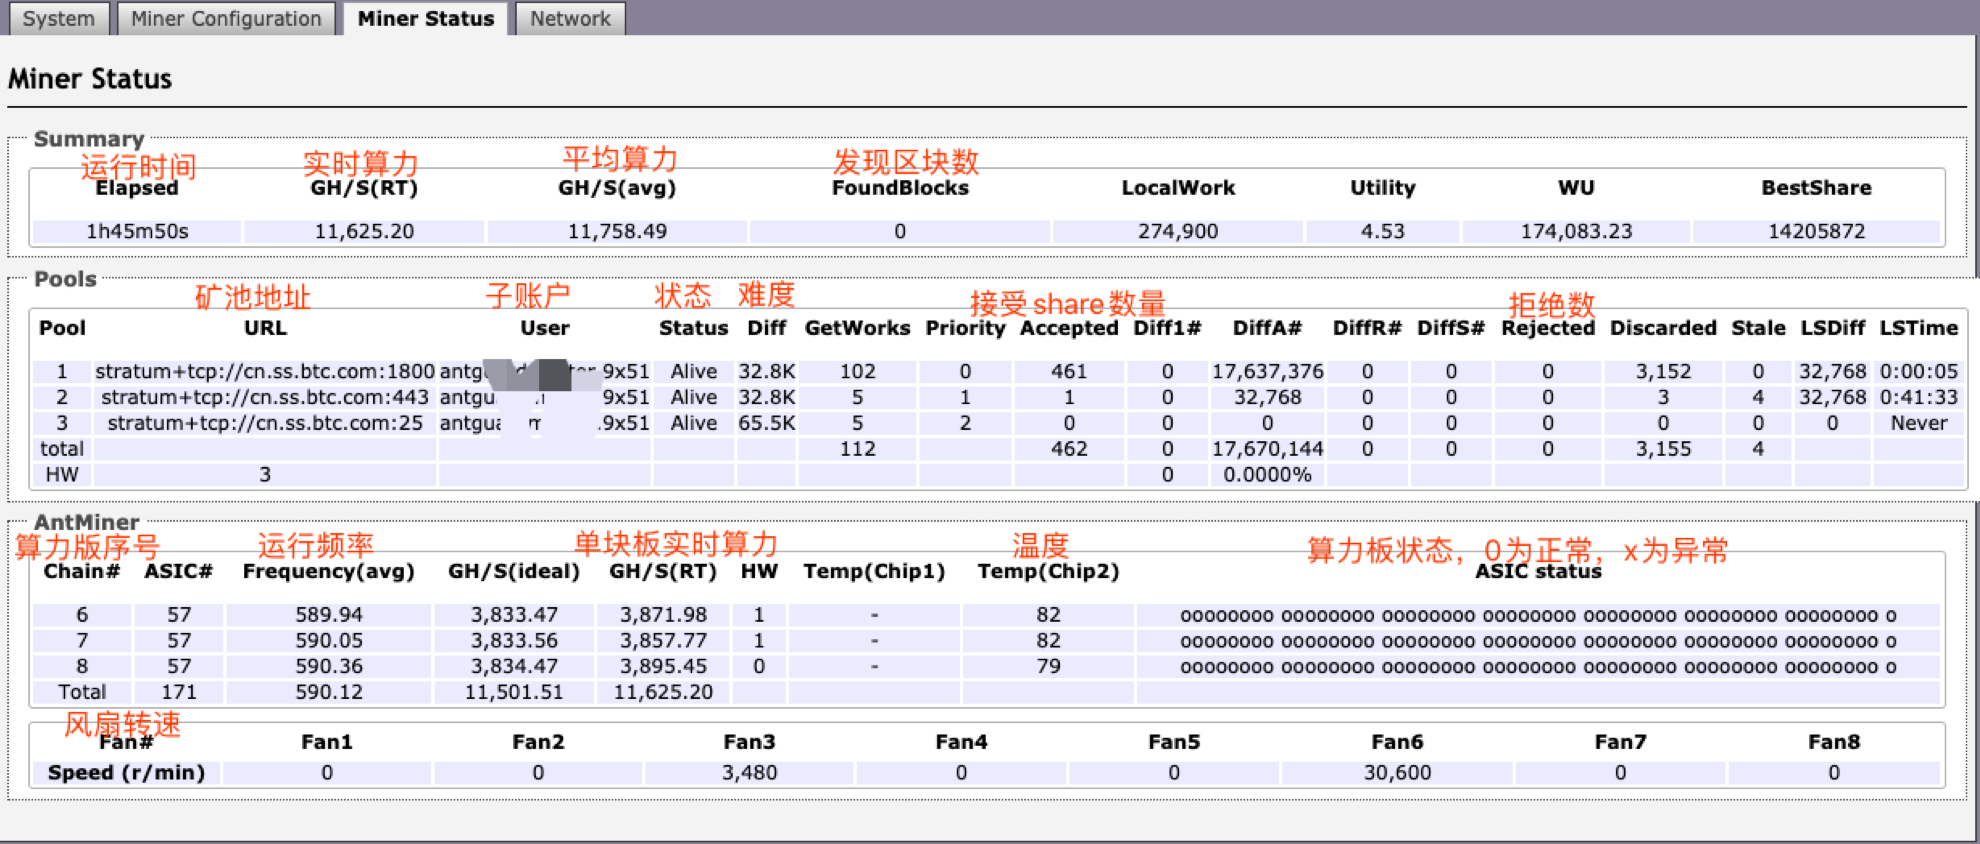Click the Fan6 speed value 30,600
The width and height of the screenshot is (1980, 844).
1397,773
